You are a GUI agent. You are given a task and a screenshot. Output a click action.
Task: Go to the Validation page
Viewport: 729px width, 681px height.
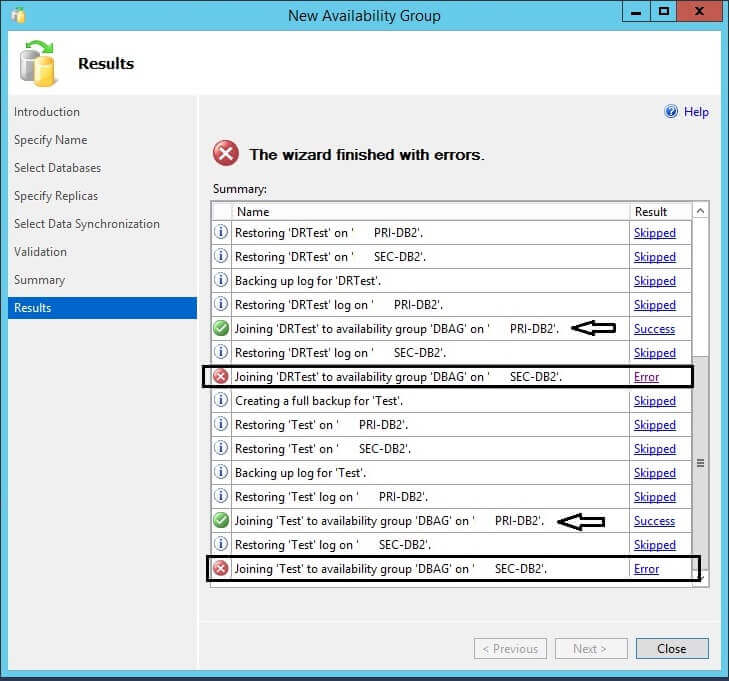[x=40, y=252]
